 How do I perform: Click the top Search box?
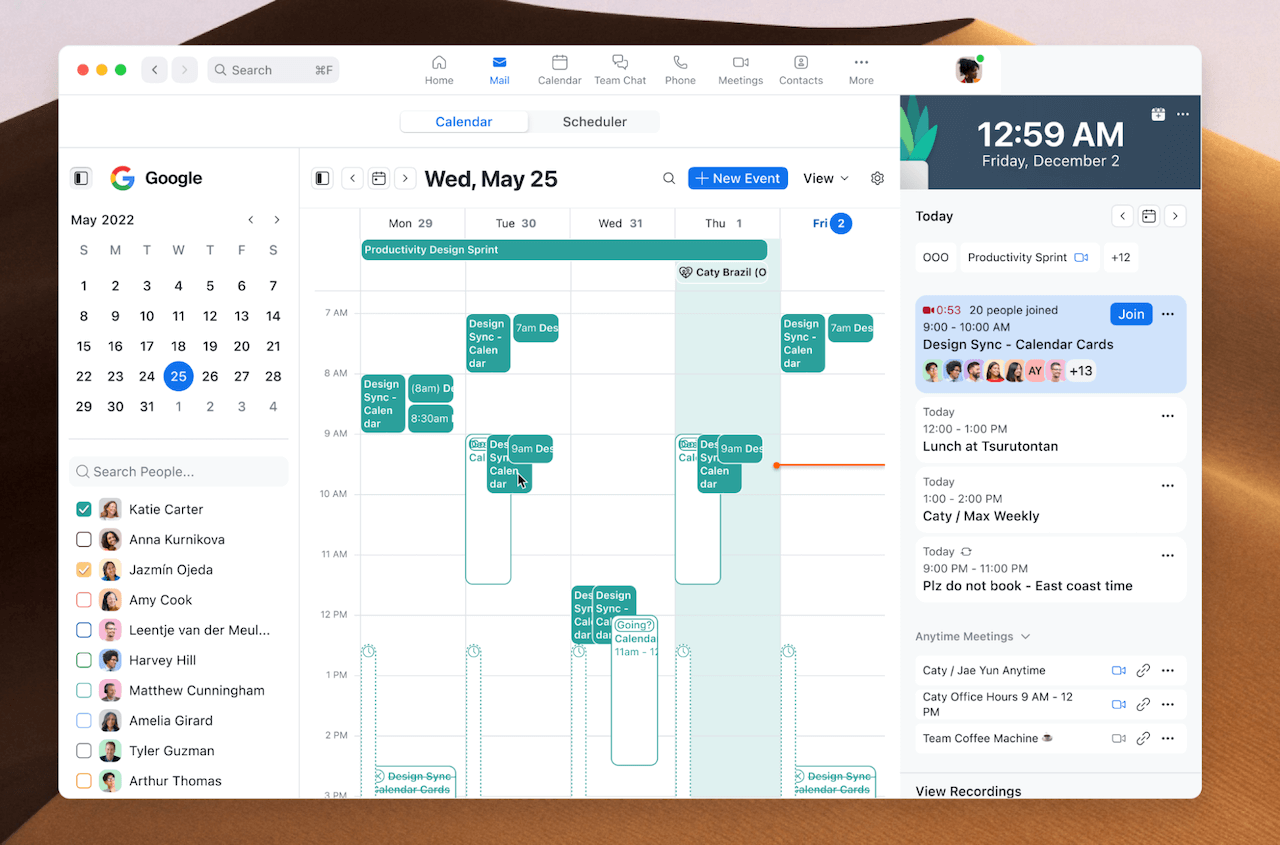pyautogui.click(x=273, y=70)
